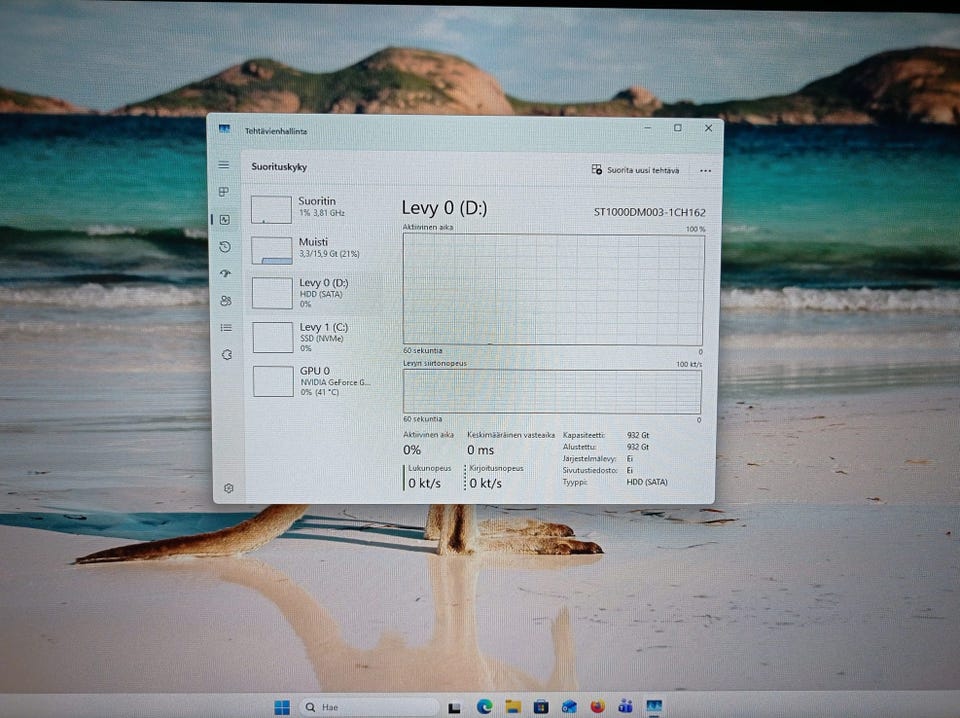960x718 pixels.
Task: Open File Explorer from taskbar
Action: tap(513, 706)
